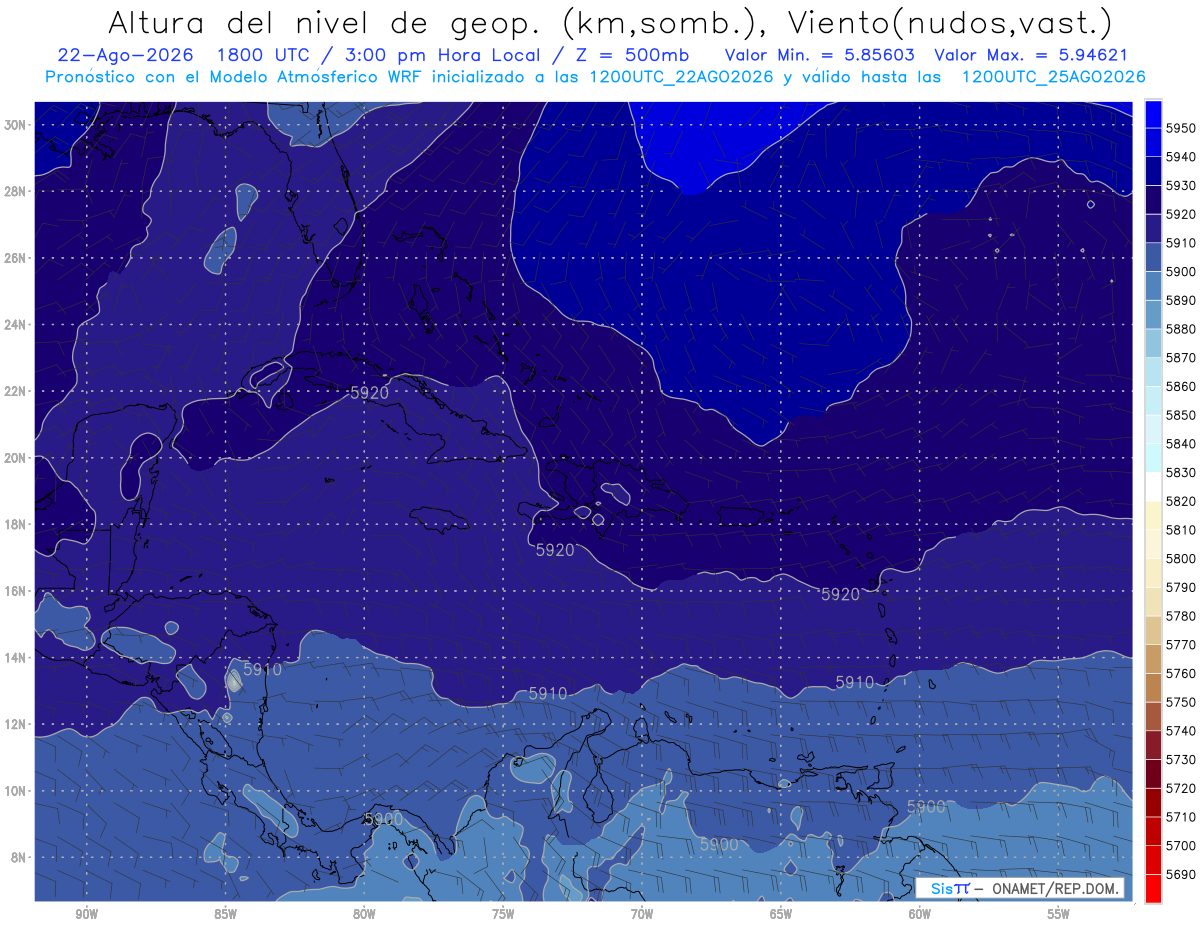Click latitude axis label 30N
Viewport: 1200px width, 927px height.
coord(16,125)
